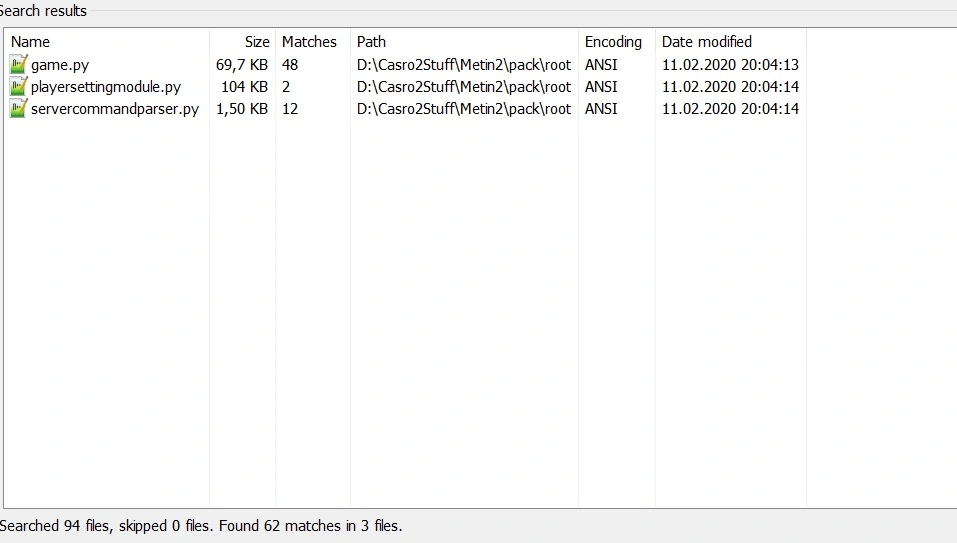Click the 48 matches cell for game.py
Image resolution: width=957 pixels, height=543 pixels.
click(x=290, y=65)
